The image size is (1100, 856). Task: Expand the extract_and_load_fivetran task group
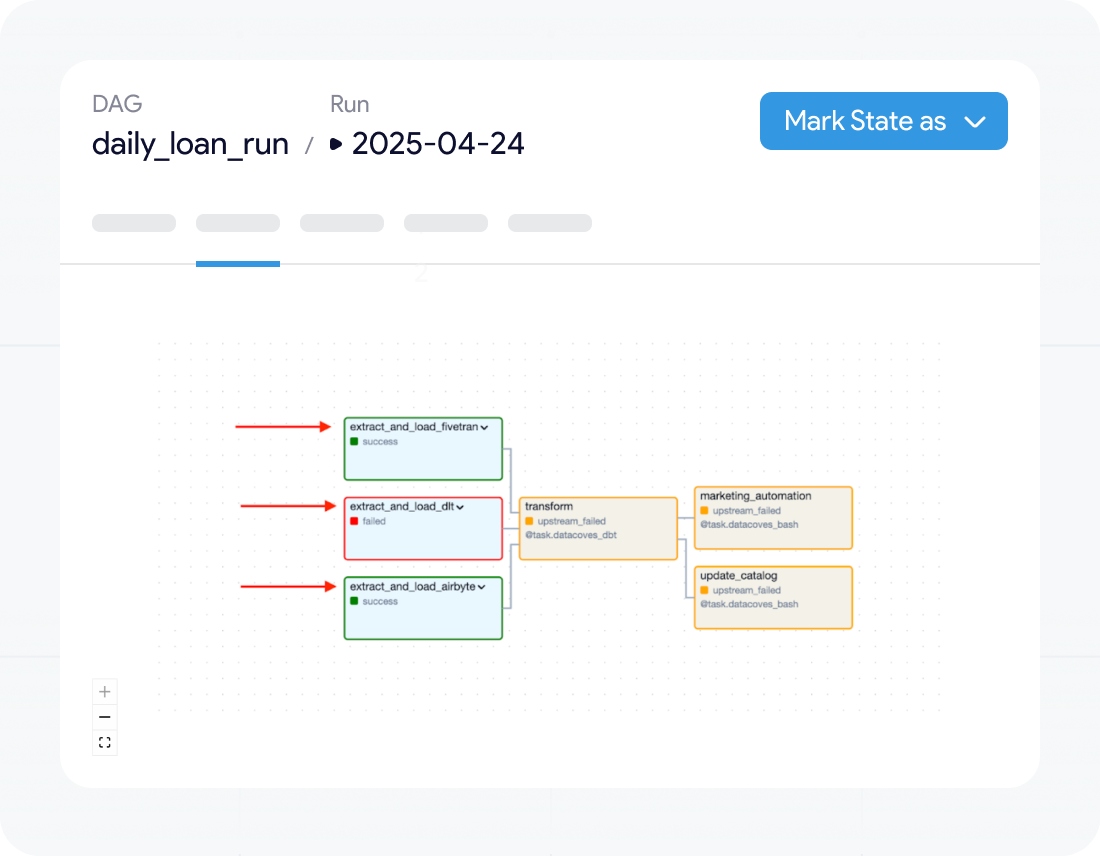tap(484, 427)
